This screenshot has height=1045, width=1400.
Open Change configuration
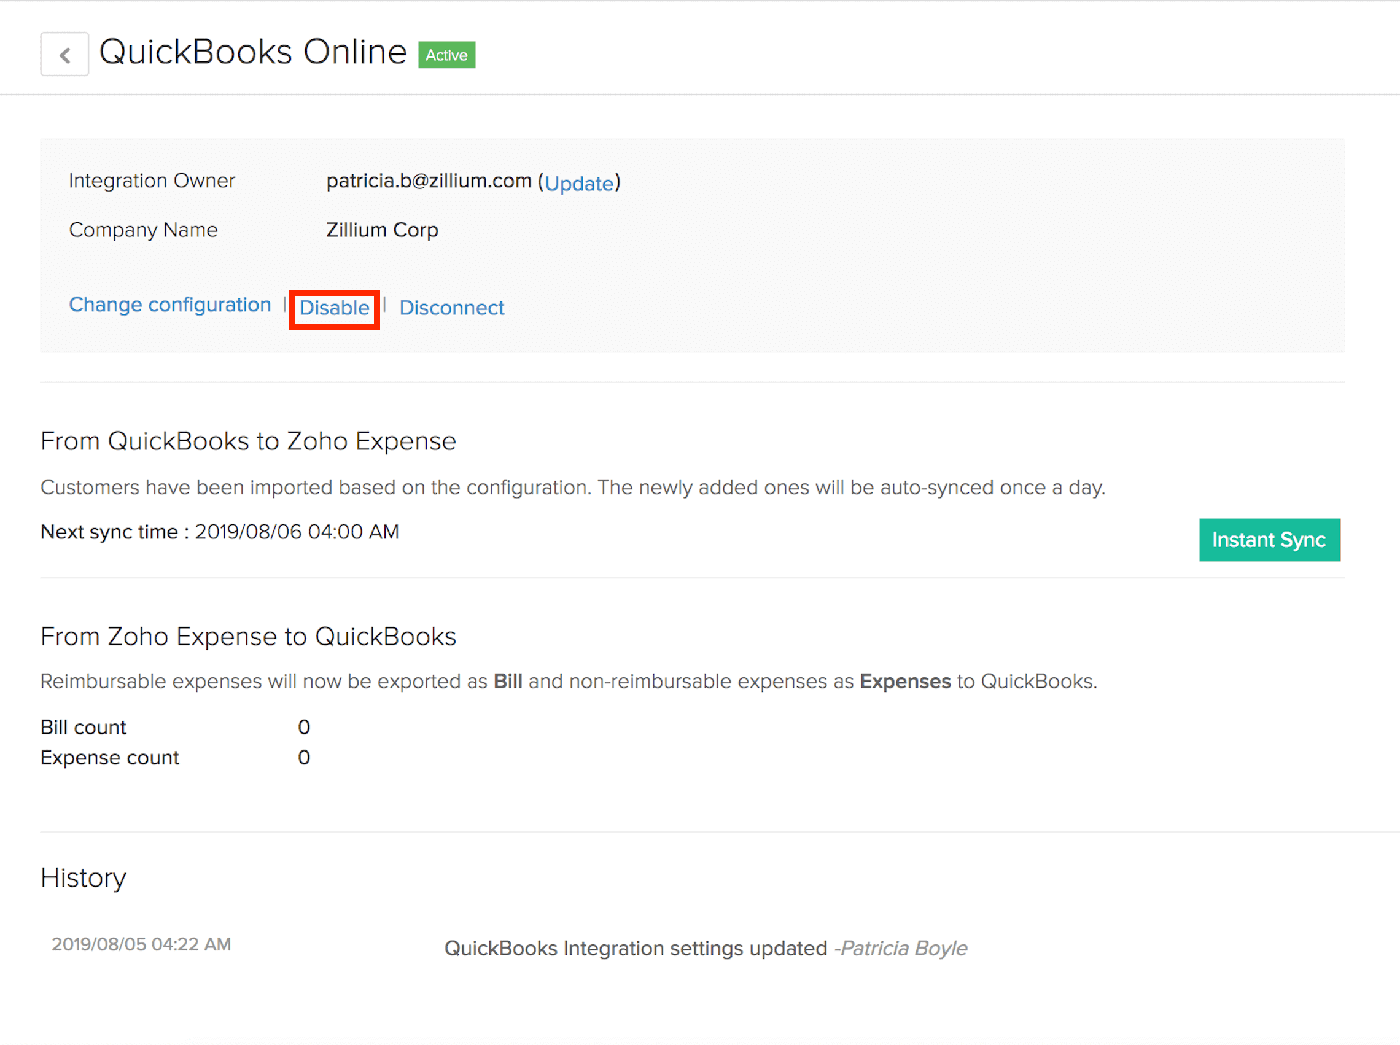tap(170, 305)
